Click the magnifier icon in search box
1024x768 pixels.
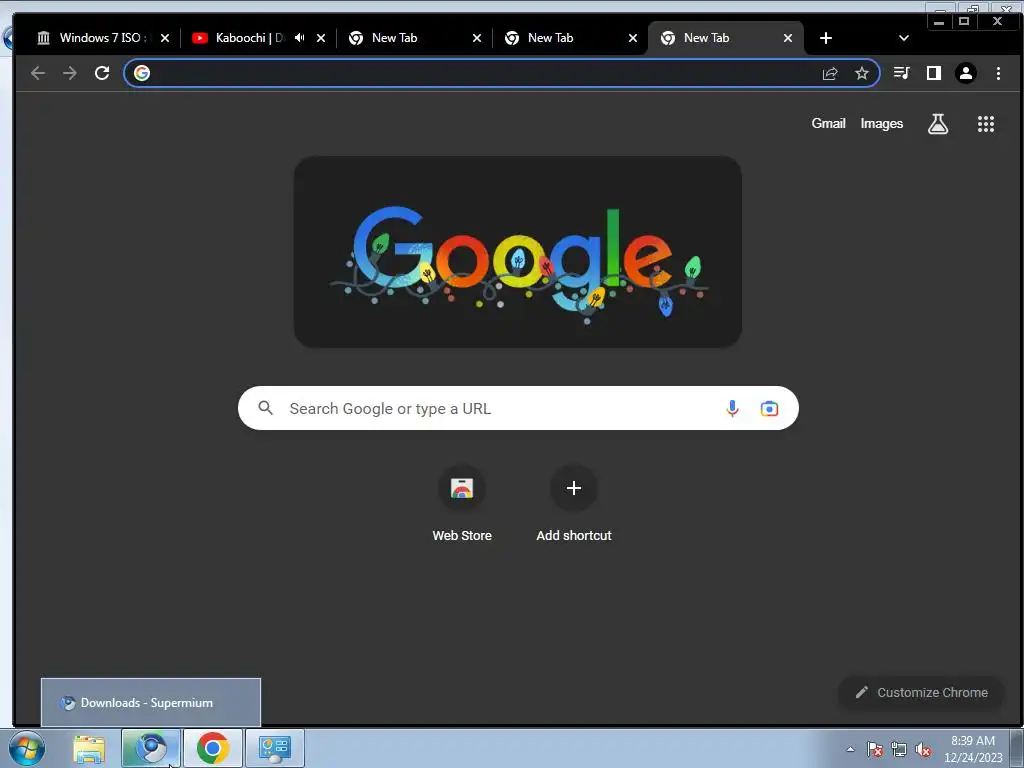point(265,408)
